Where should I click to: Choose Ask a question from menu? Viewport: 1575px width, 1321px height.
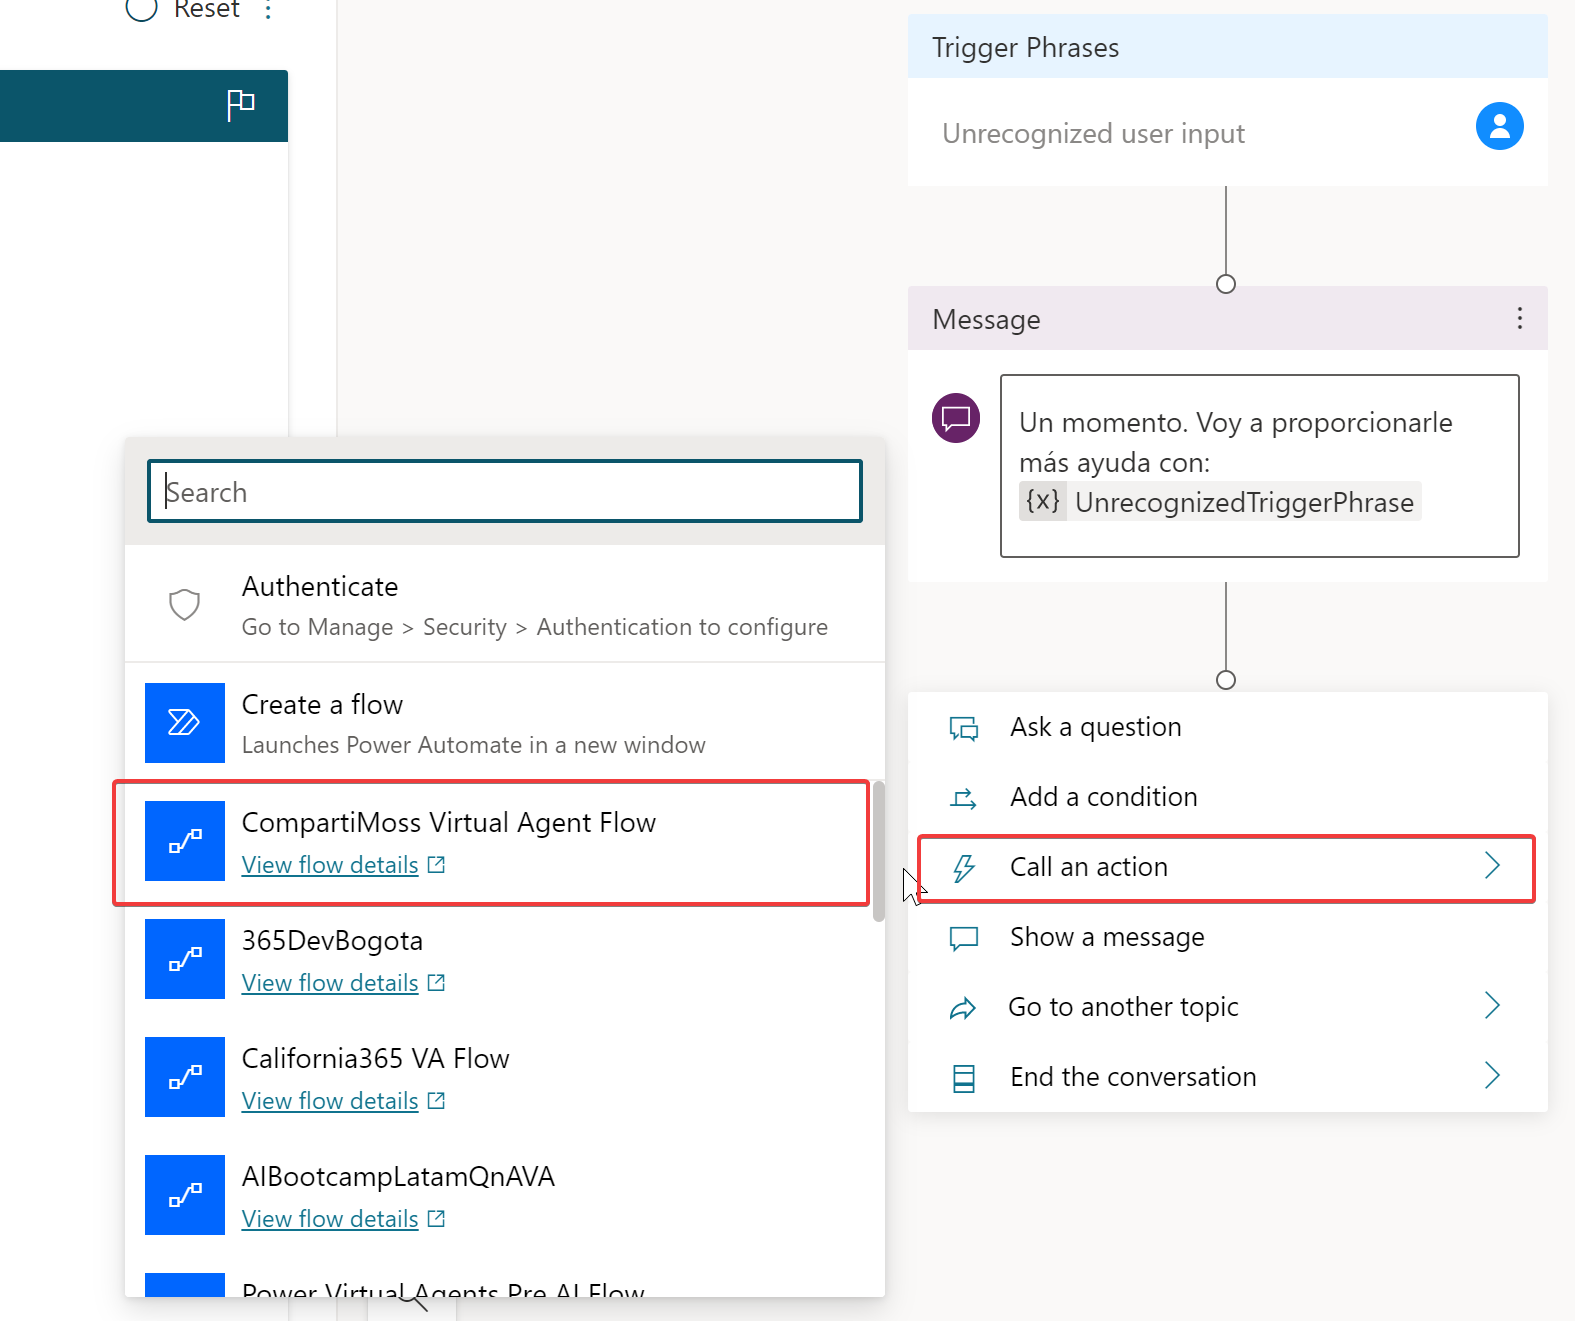pos(1095,727)
